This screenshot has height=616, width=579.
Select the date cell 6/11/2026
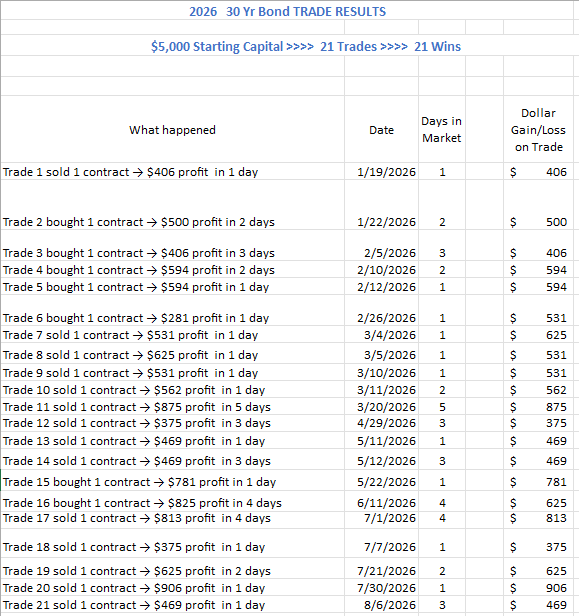coord(381,501)
